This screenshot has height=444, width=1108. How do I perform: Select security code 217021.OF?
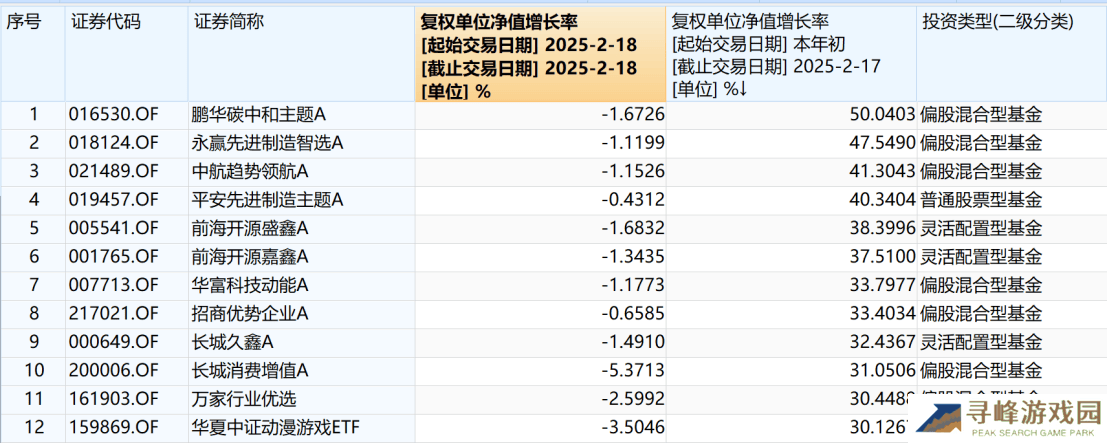point(114,314)
